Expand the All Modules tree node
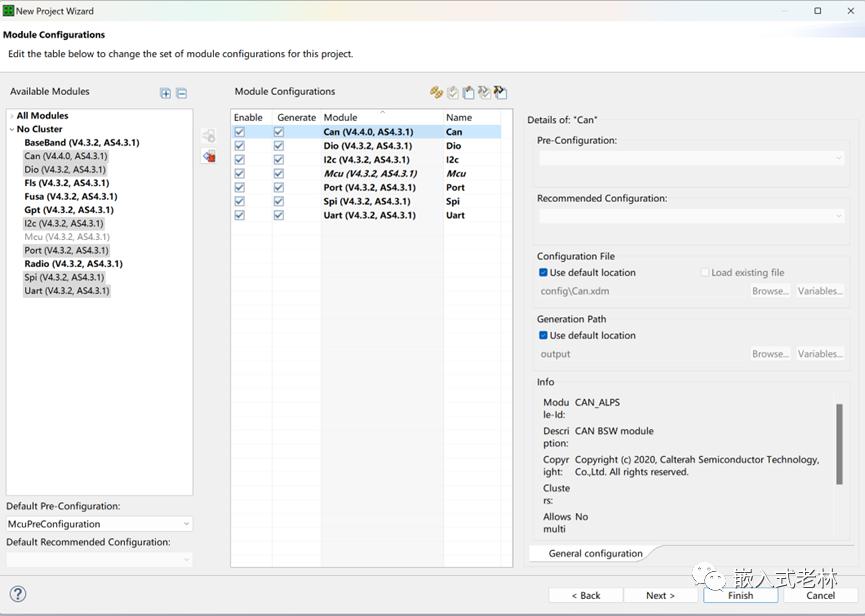Image resolution: width=865 pixels, height=616 pixels. tap(12, 116)
